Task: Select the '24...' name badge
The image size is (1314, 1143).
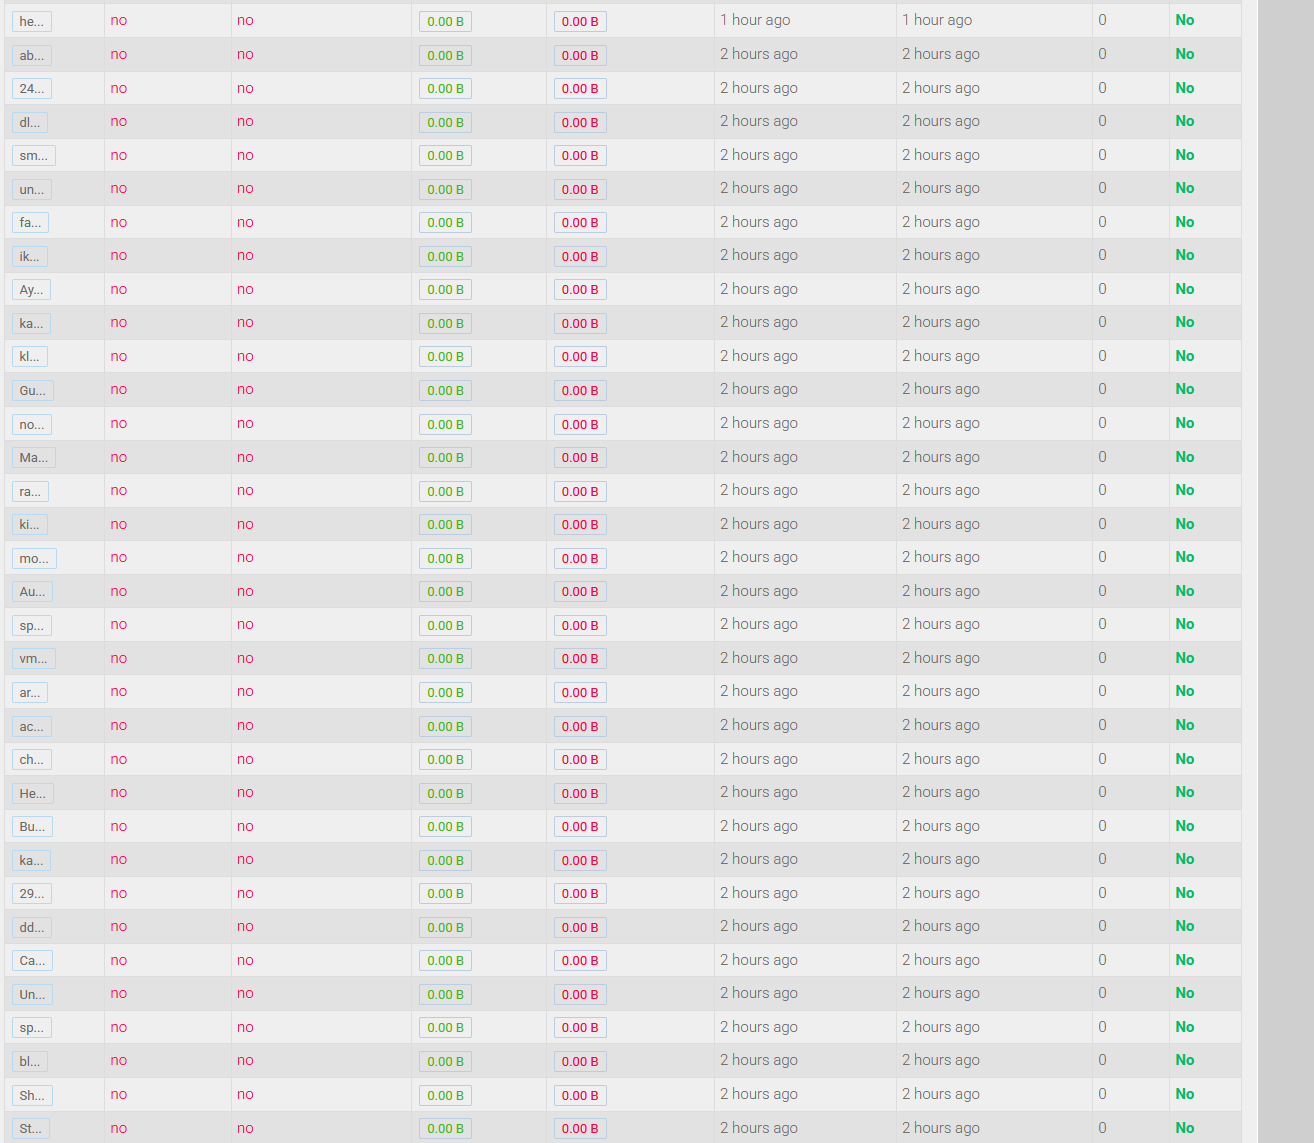Action: click(x=31, y=89)
